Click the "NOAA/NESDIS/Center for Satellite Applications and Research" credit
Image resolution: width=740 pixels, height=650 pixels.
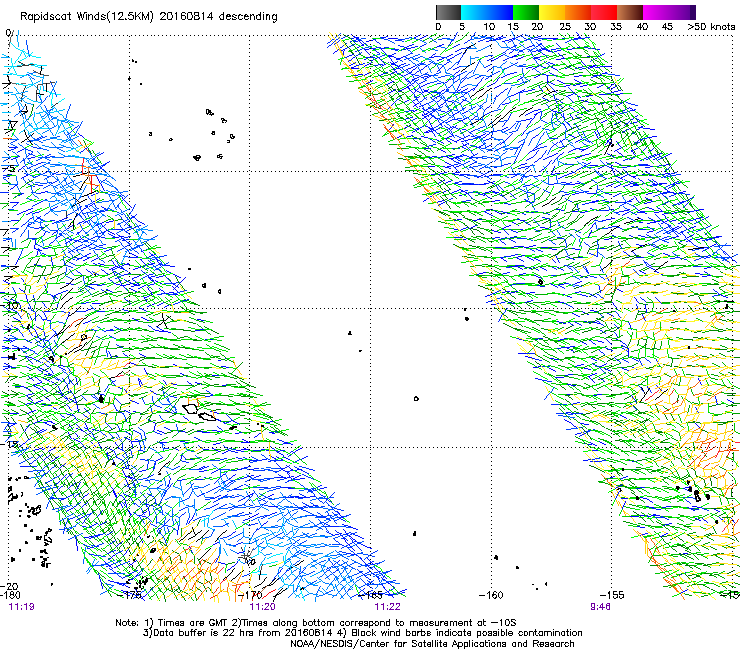(432, 644)
